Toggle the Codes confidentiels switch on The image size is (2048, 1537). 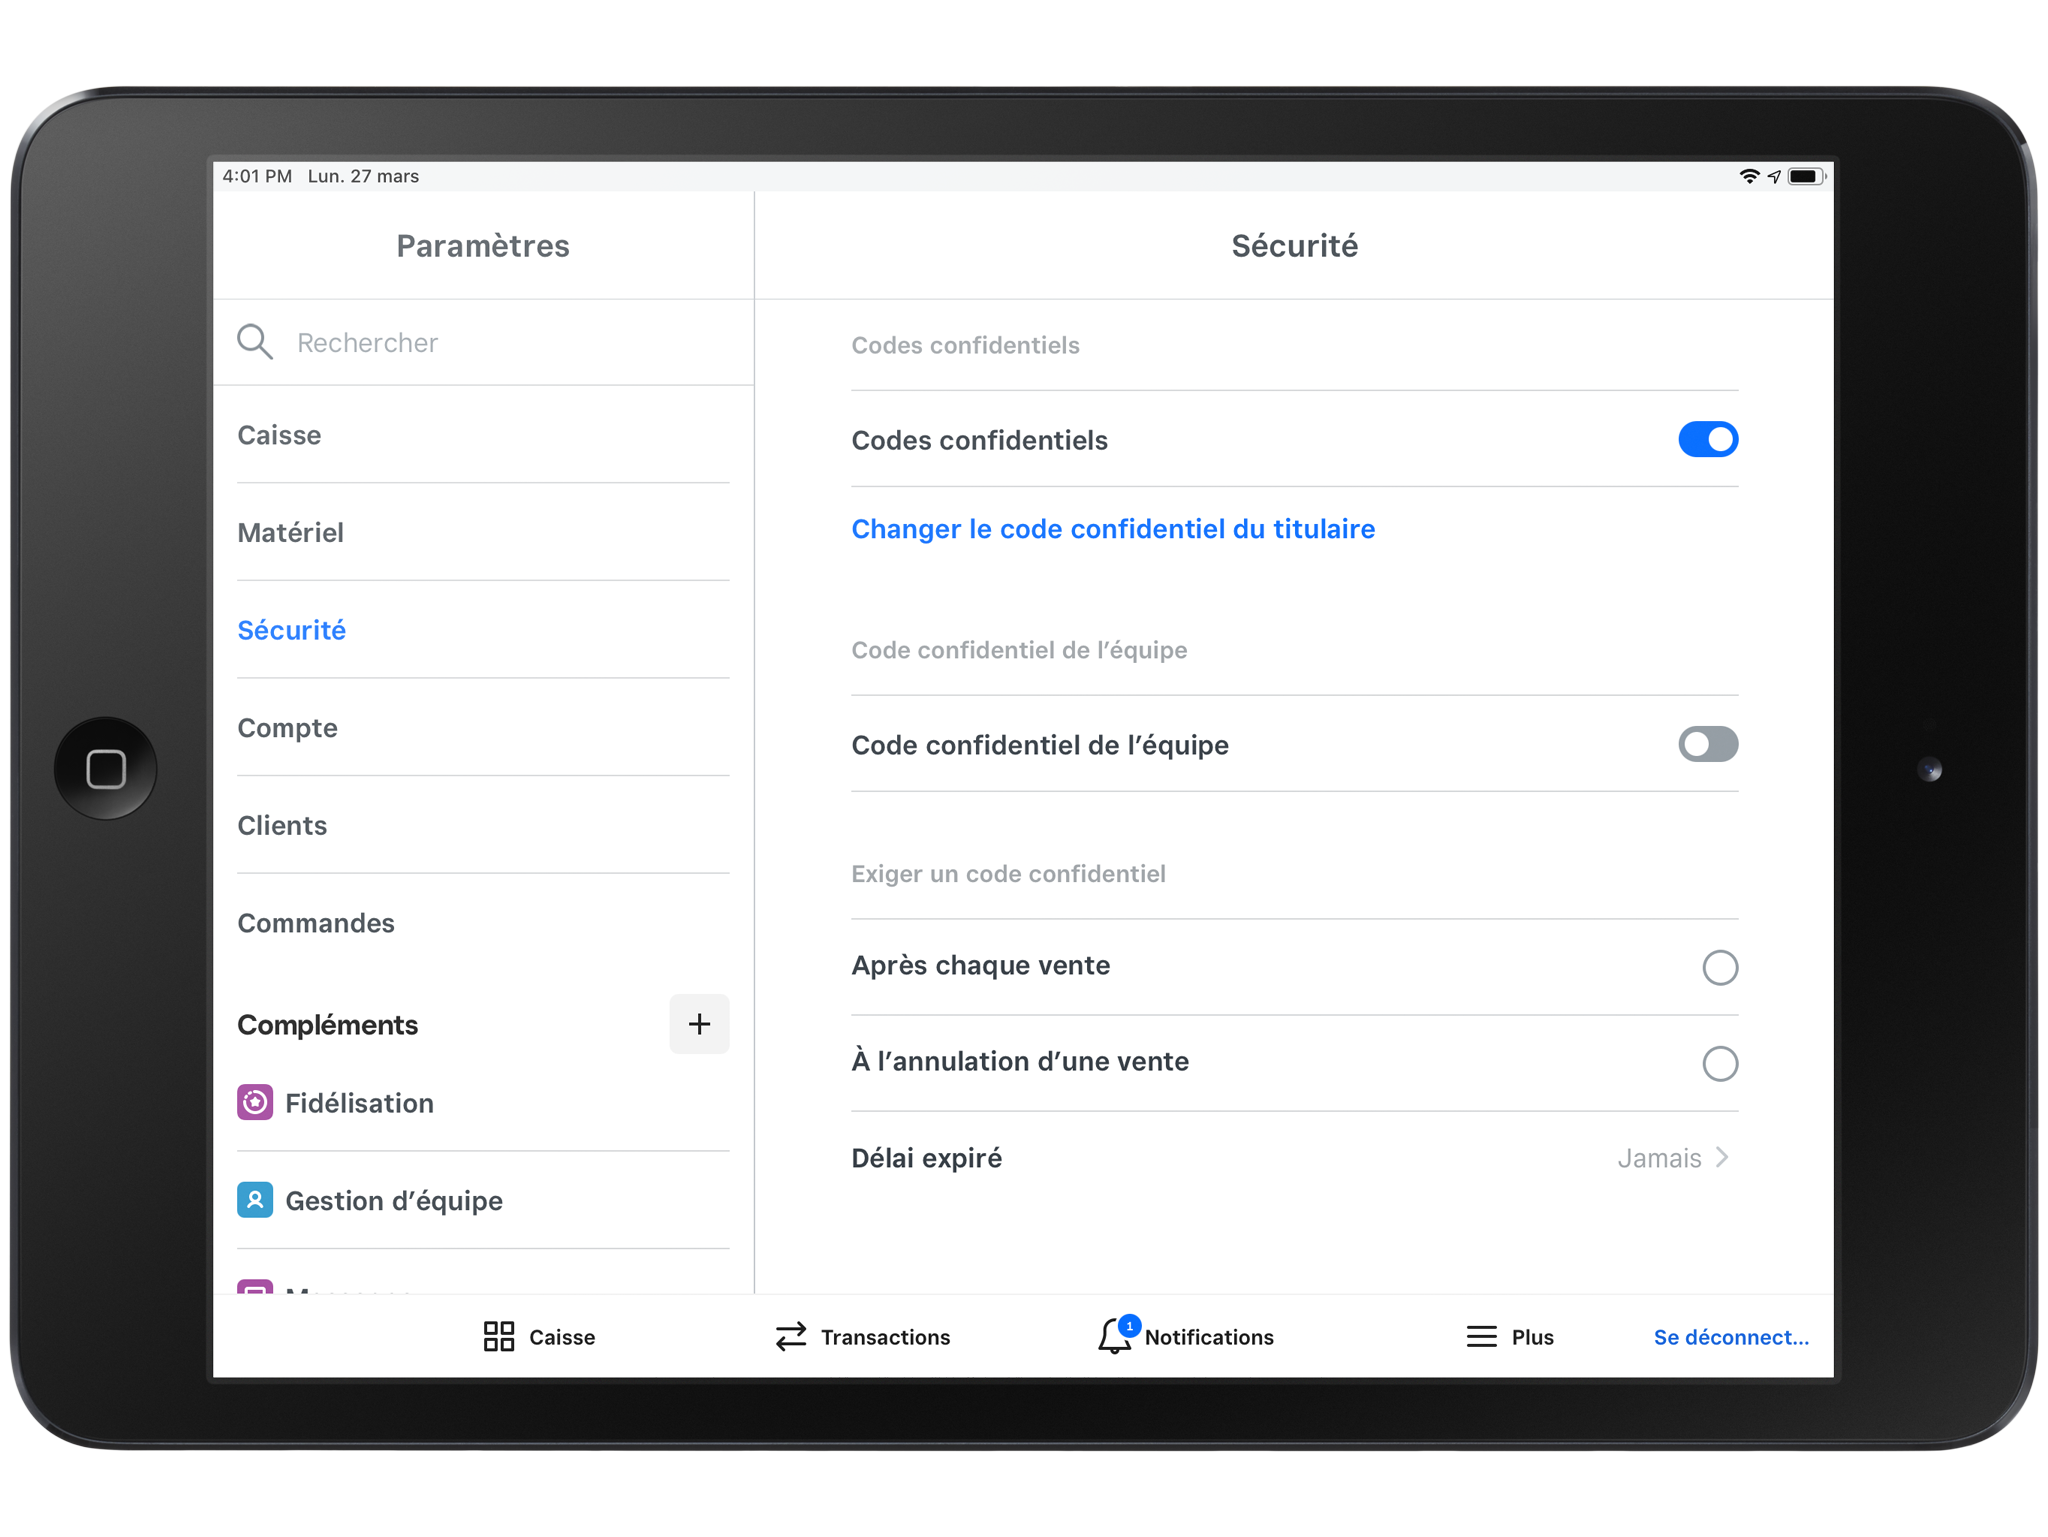[x=1706, y=439]
